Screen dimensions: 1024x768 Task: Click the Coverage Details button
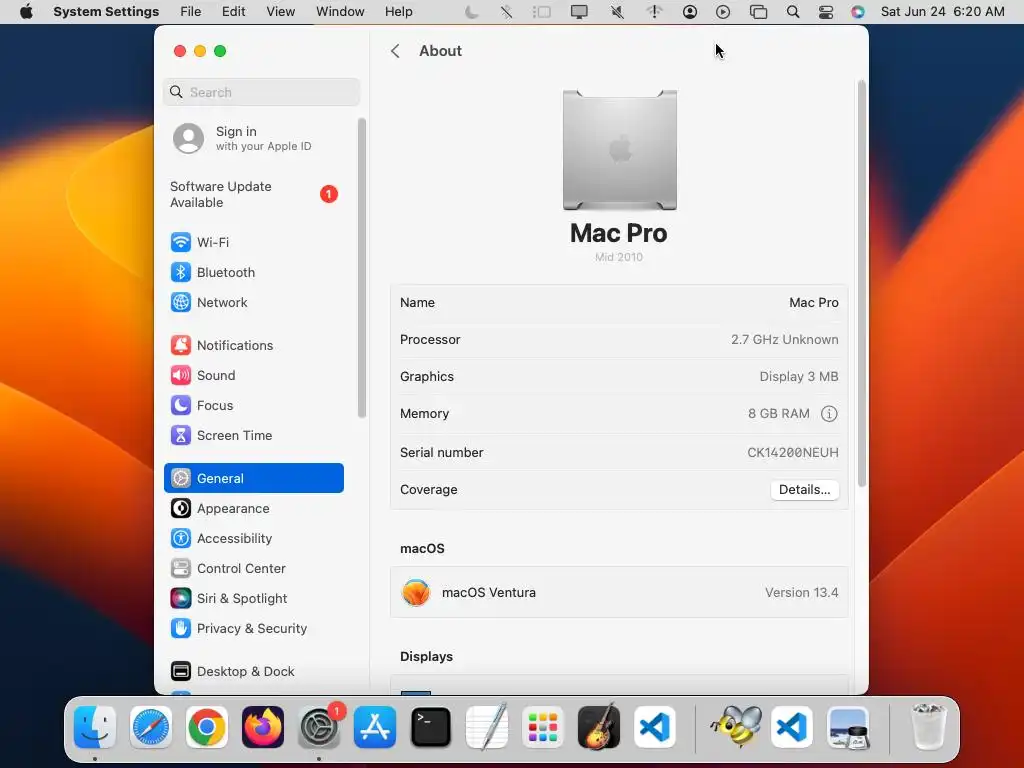[805, 490]
